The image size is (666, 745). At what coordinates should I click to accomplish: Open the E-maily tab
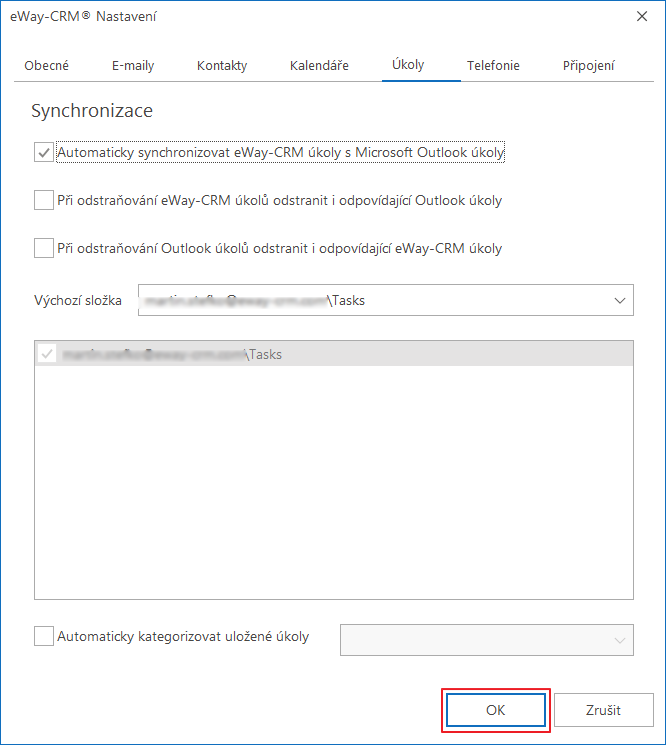point(133,66)
